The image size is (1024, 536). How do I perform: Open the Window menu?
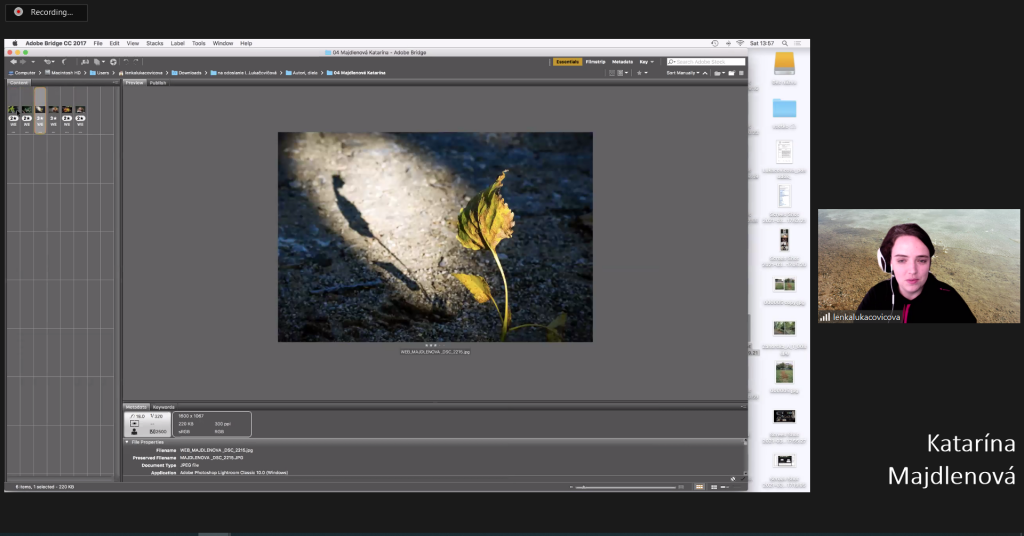pyautogui.click(x=223, y=43)
